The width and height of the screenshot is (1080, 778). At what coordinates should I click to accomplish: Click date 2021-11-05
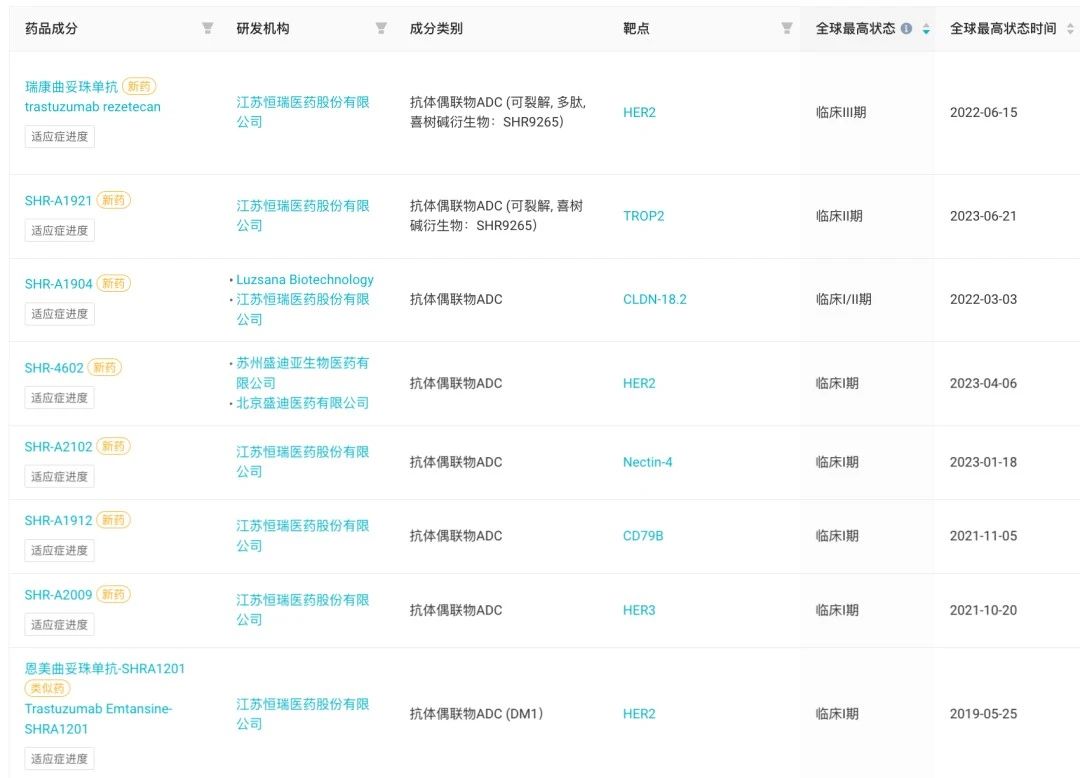984,536
